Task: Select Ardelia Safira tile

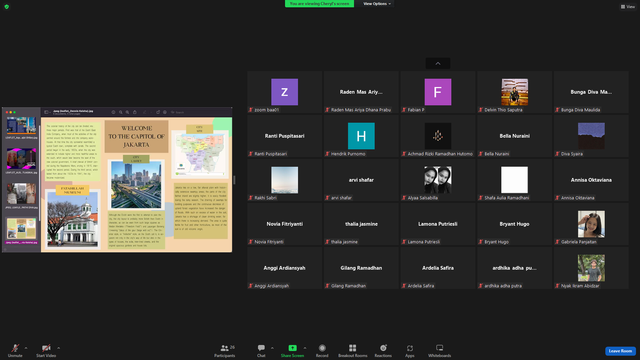Action: [438, 268]
